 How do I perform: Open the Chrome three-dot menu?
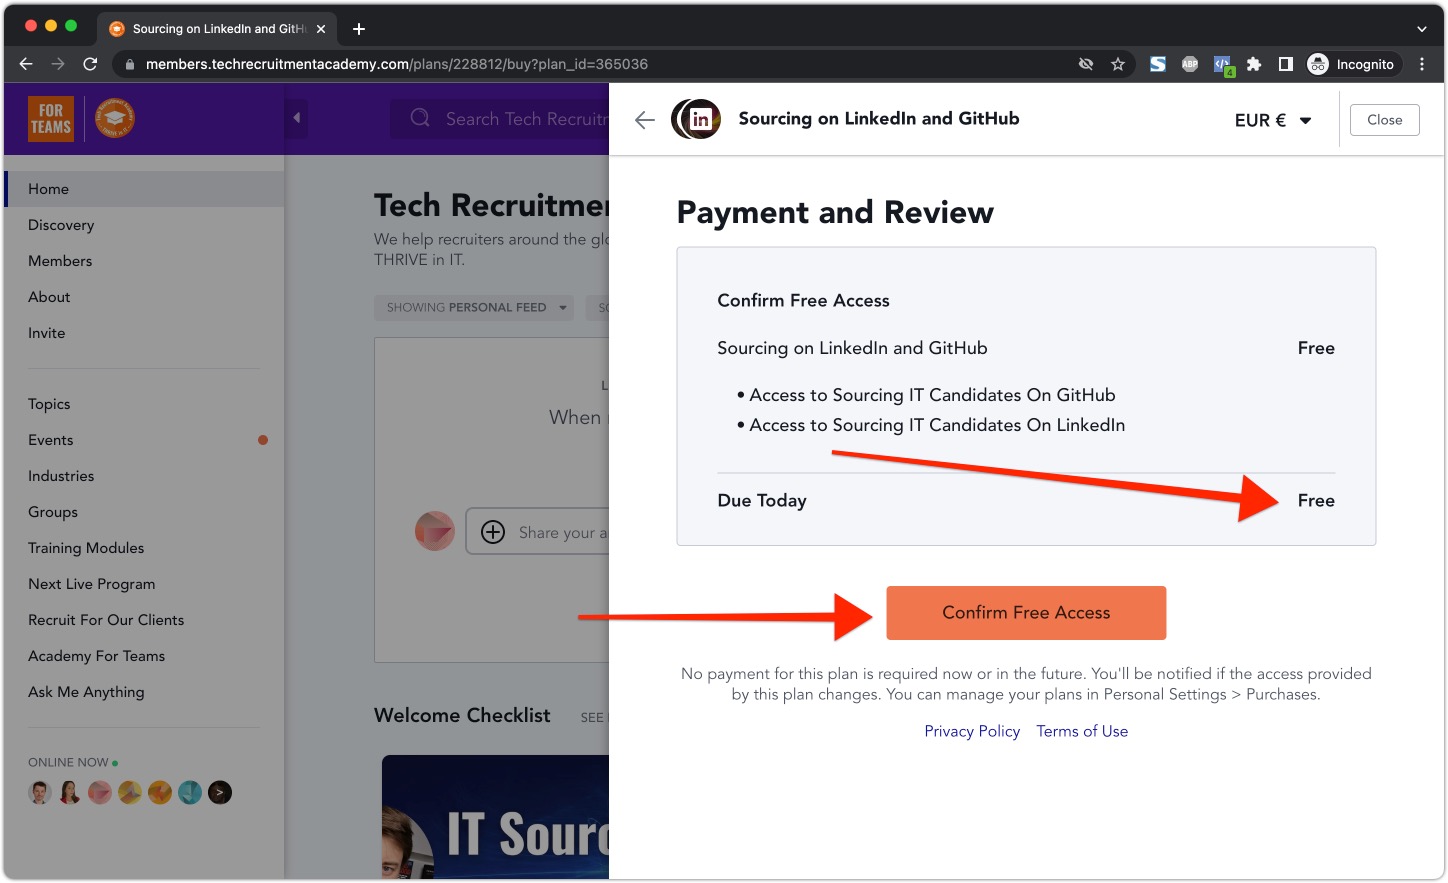coord(1422,64)
